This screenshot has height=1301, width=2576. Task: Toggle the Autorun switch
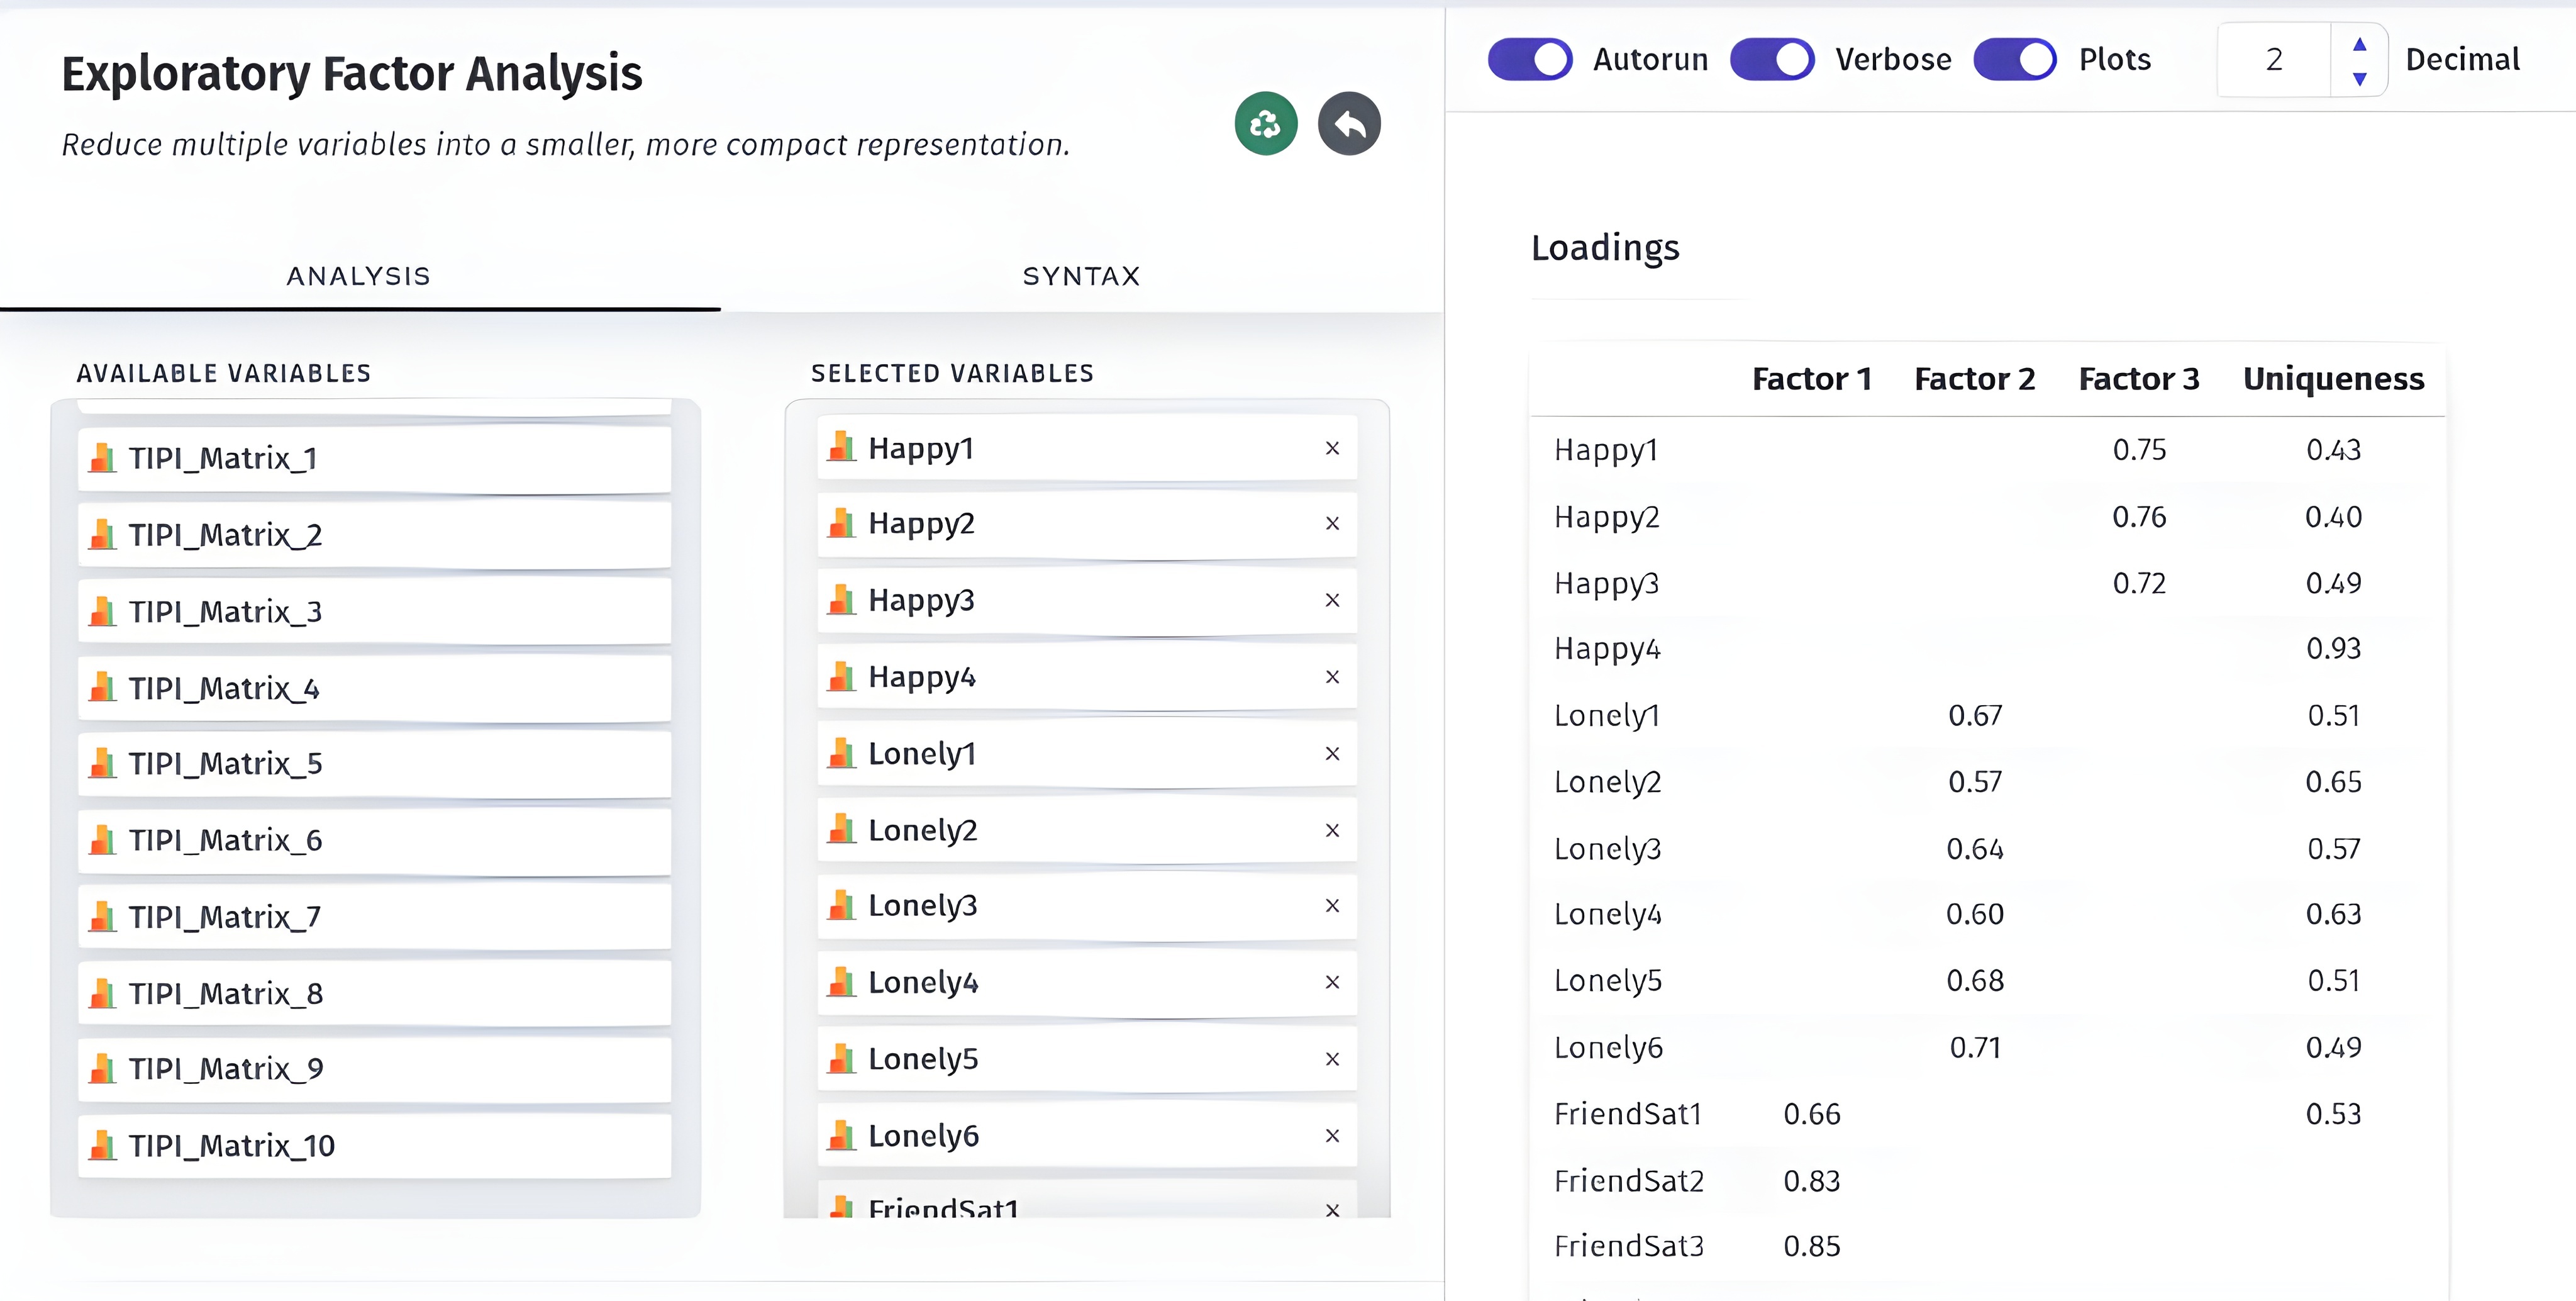[1529, 59]
